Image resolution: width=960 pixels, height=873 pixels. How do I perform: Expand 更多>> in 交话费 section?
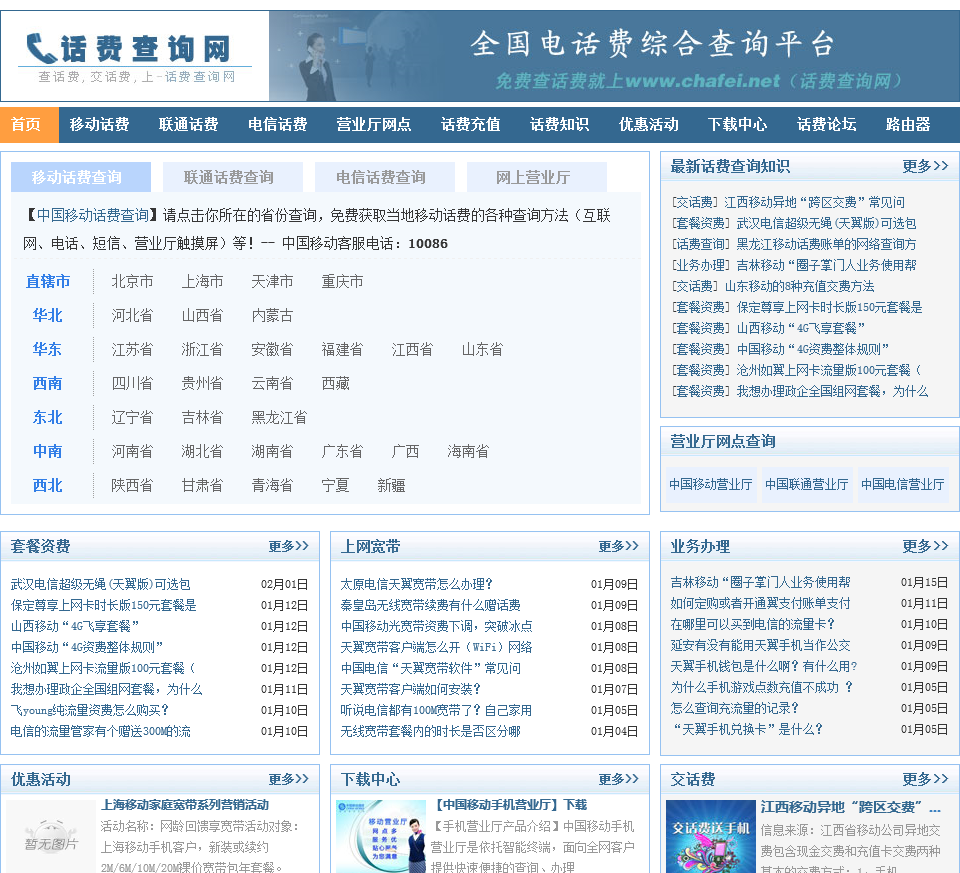[x=925, y=779]
